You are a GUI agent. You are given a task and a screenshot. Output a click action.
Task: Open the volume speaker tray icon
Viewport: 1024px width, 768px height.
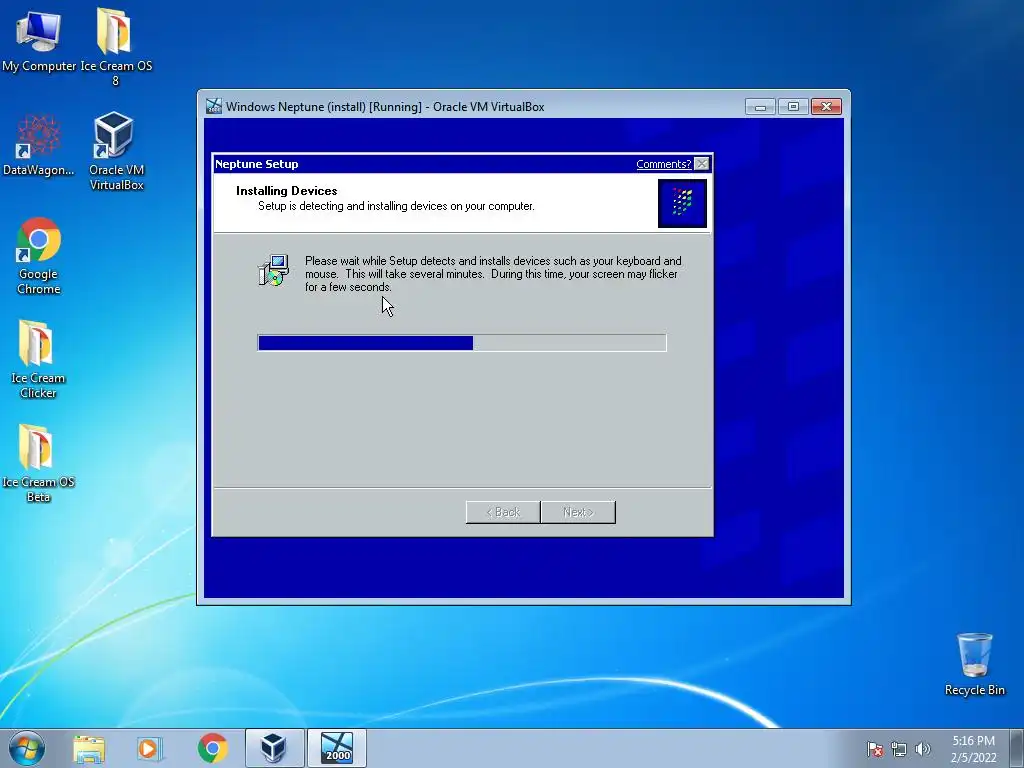[922, 749]
